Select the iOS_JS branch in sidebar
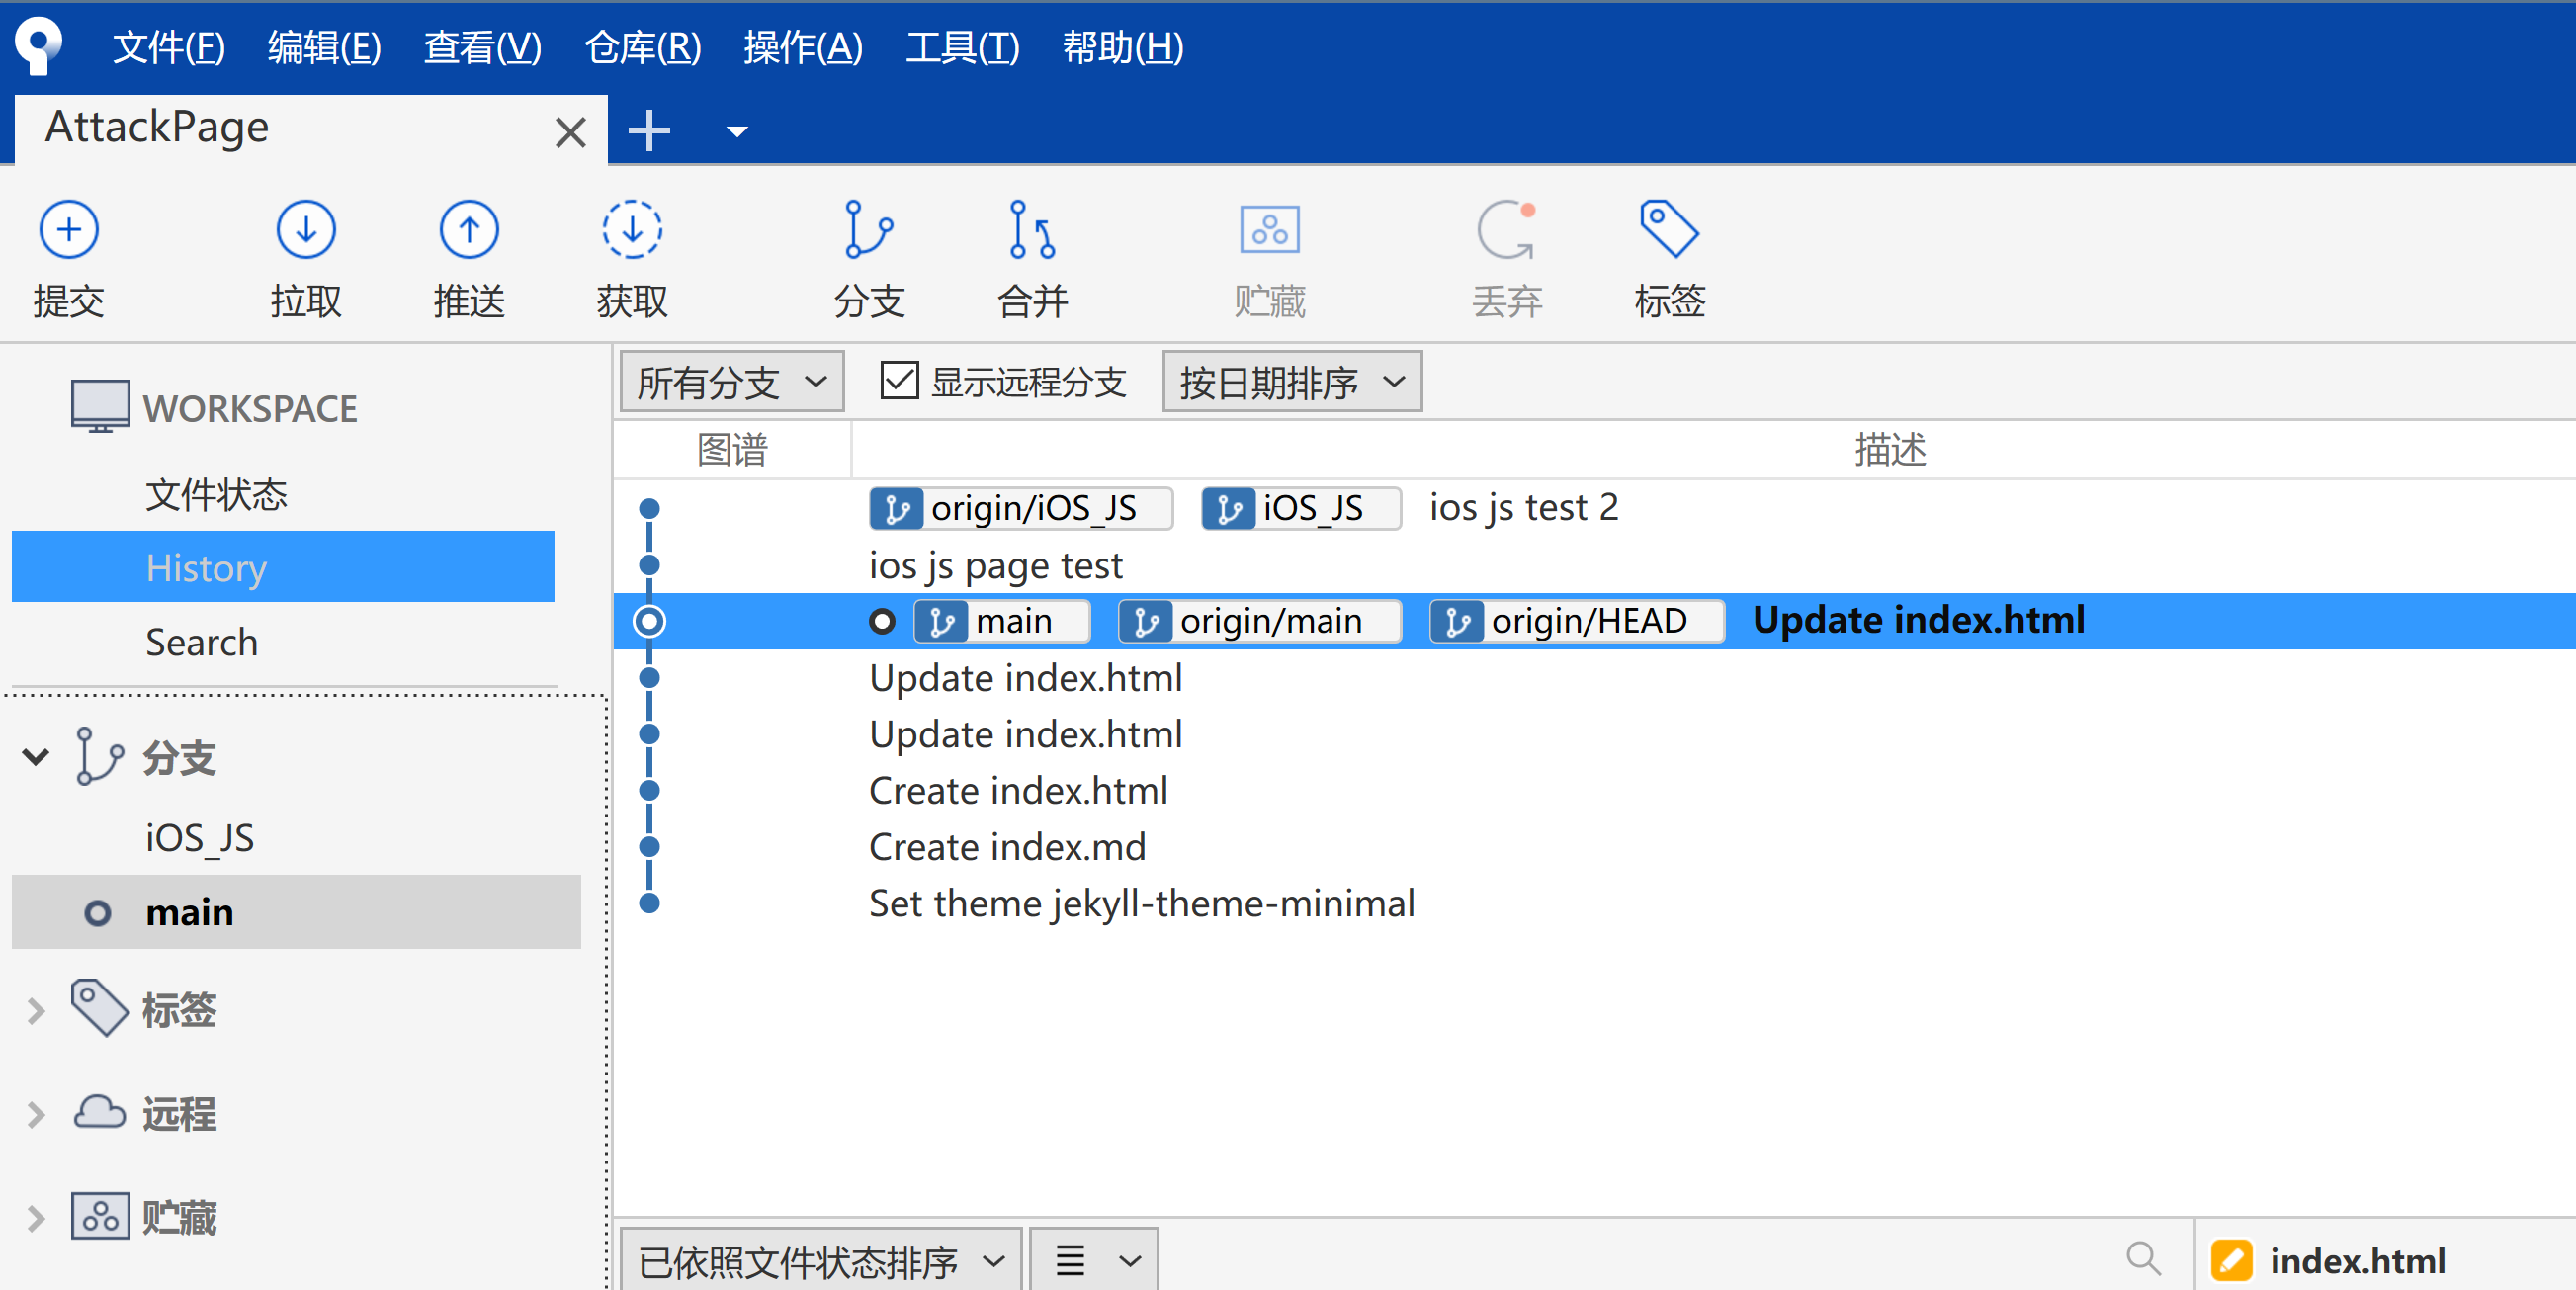 199,838
